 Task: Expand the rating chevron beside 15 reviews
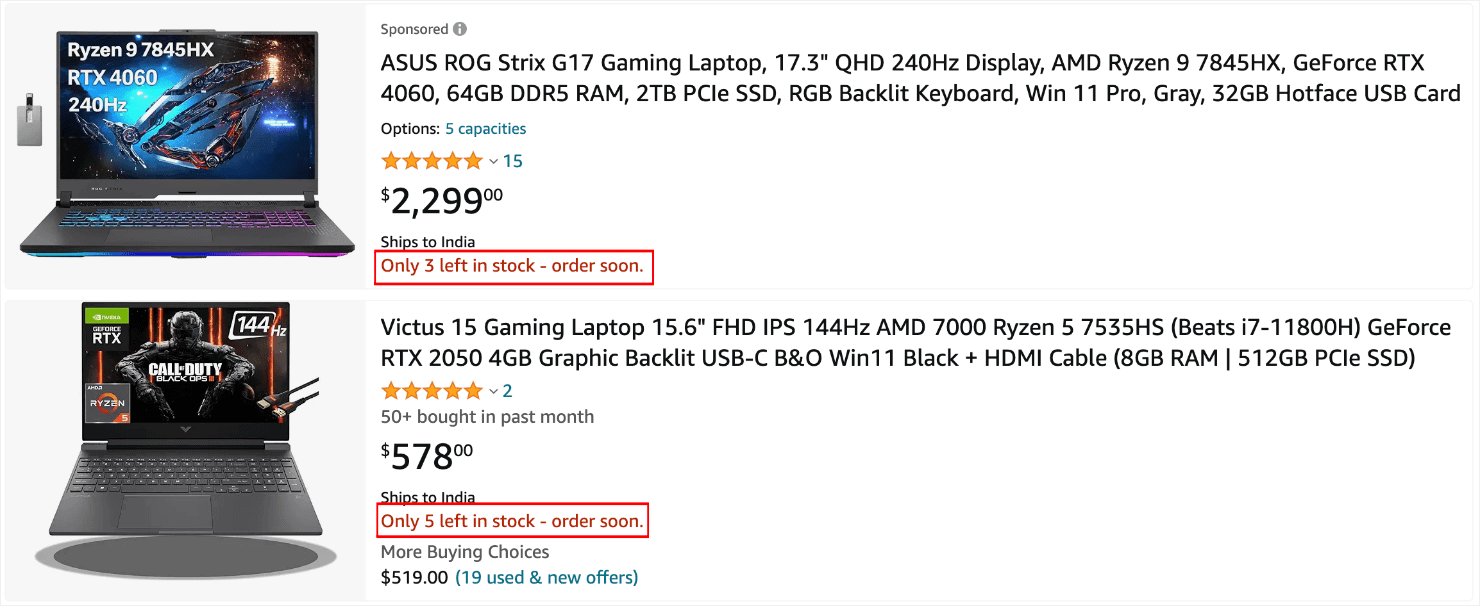(x=493, y=161)
